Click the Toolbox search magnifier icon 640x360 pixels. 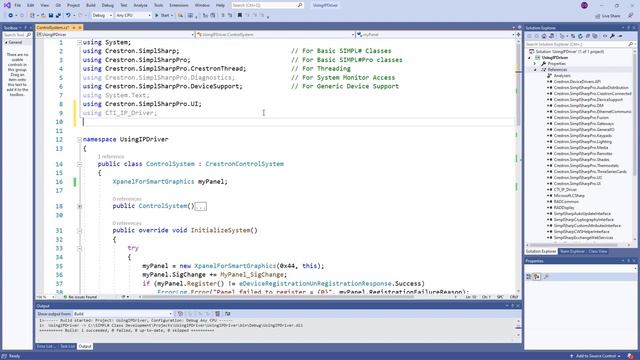pos(29,35)
